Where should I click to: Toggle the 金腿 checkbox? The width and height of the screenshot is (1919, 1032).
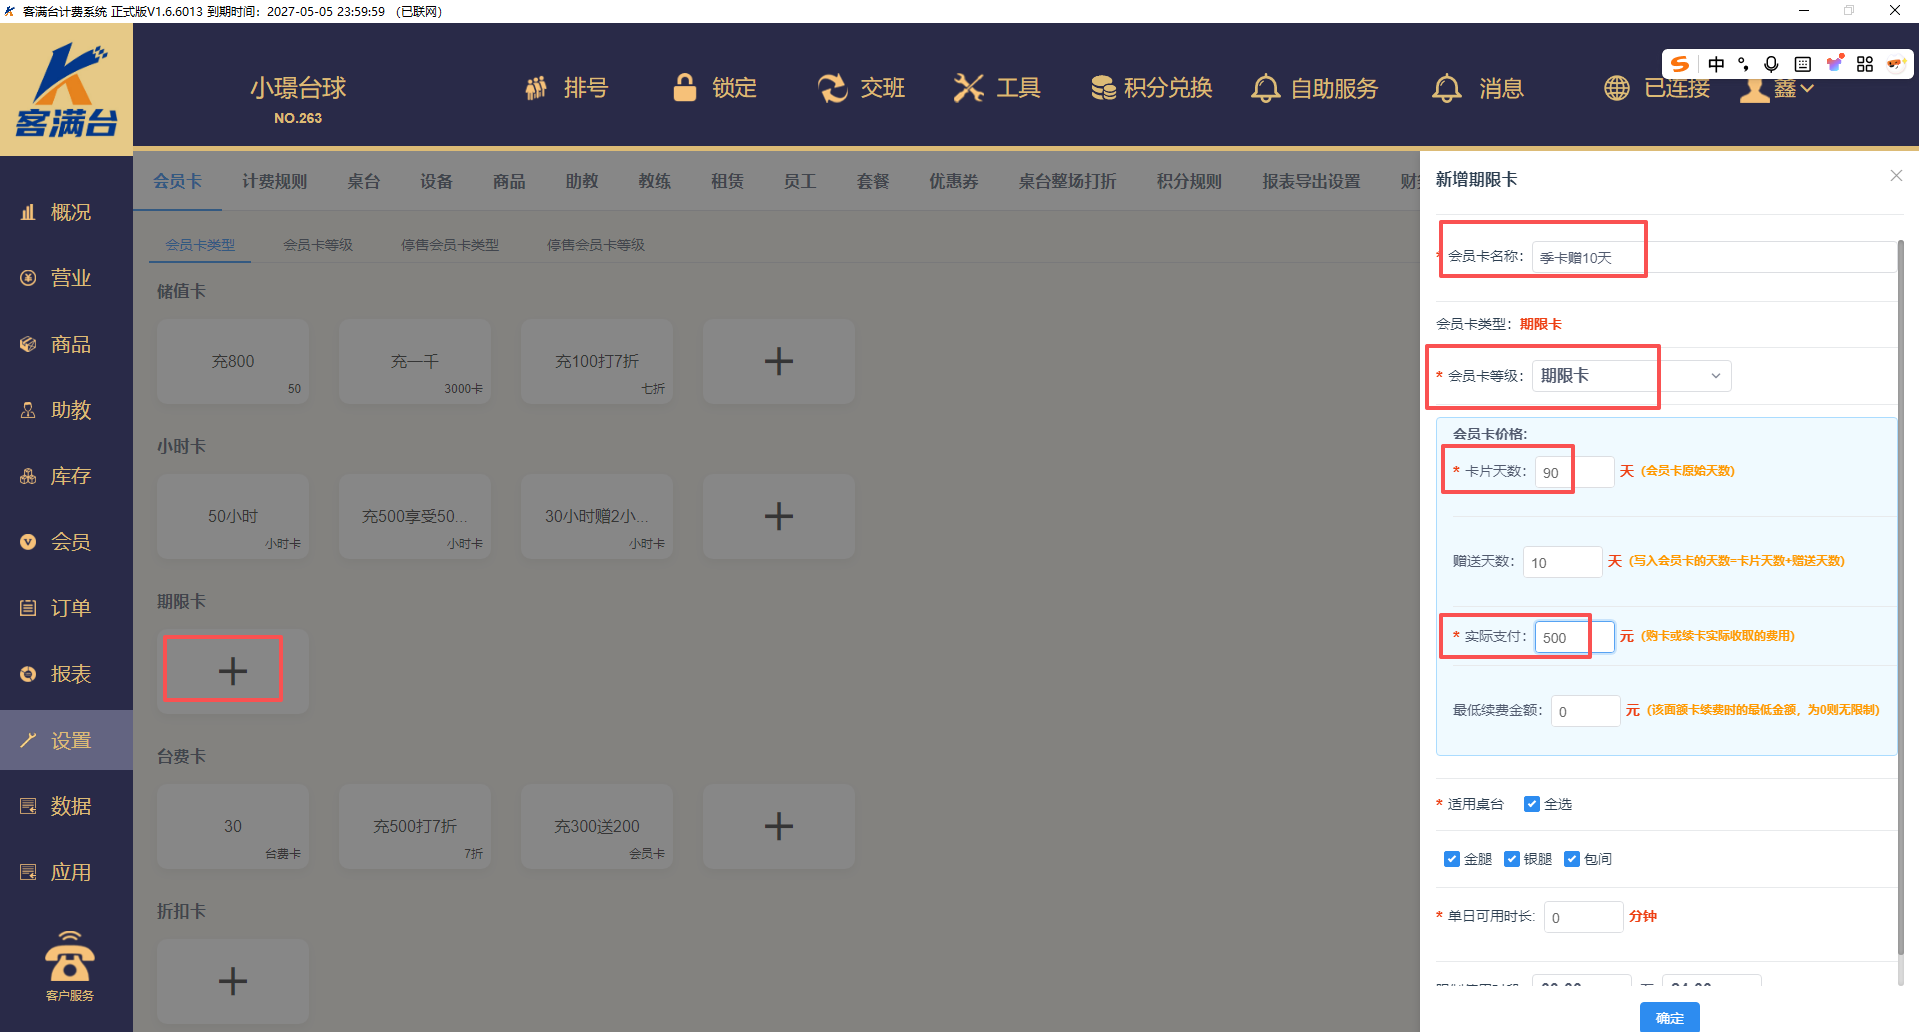[x=1452, y=859]
